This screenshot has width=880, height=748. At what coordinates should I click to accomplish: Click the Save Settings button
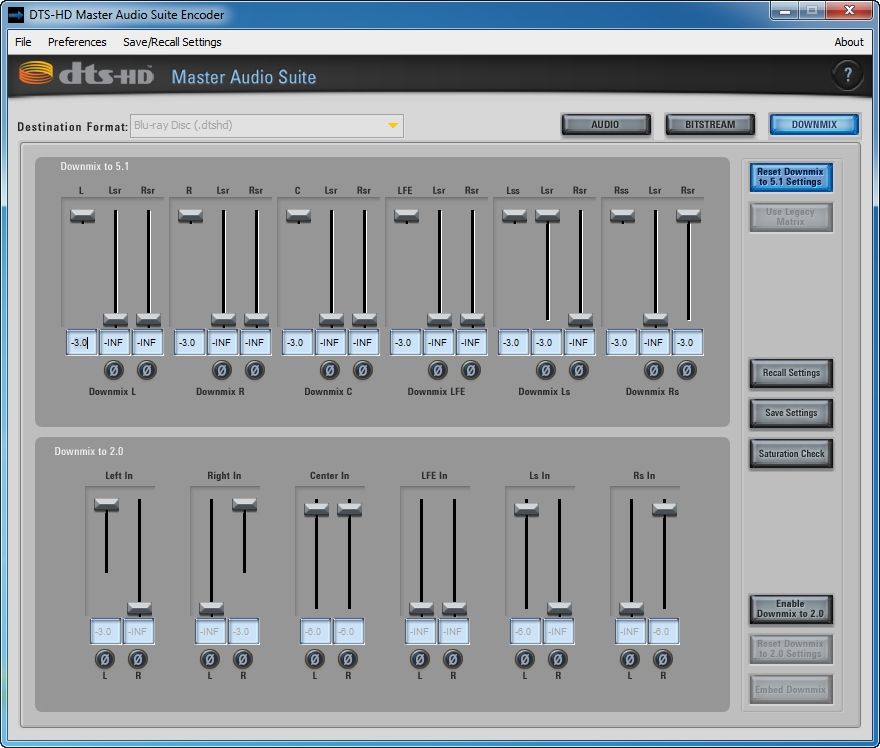[x=791, y=413]
